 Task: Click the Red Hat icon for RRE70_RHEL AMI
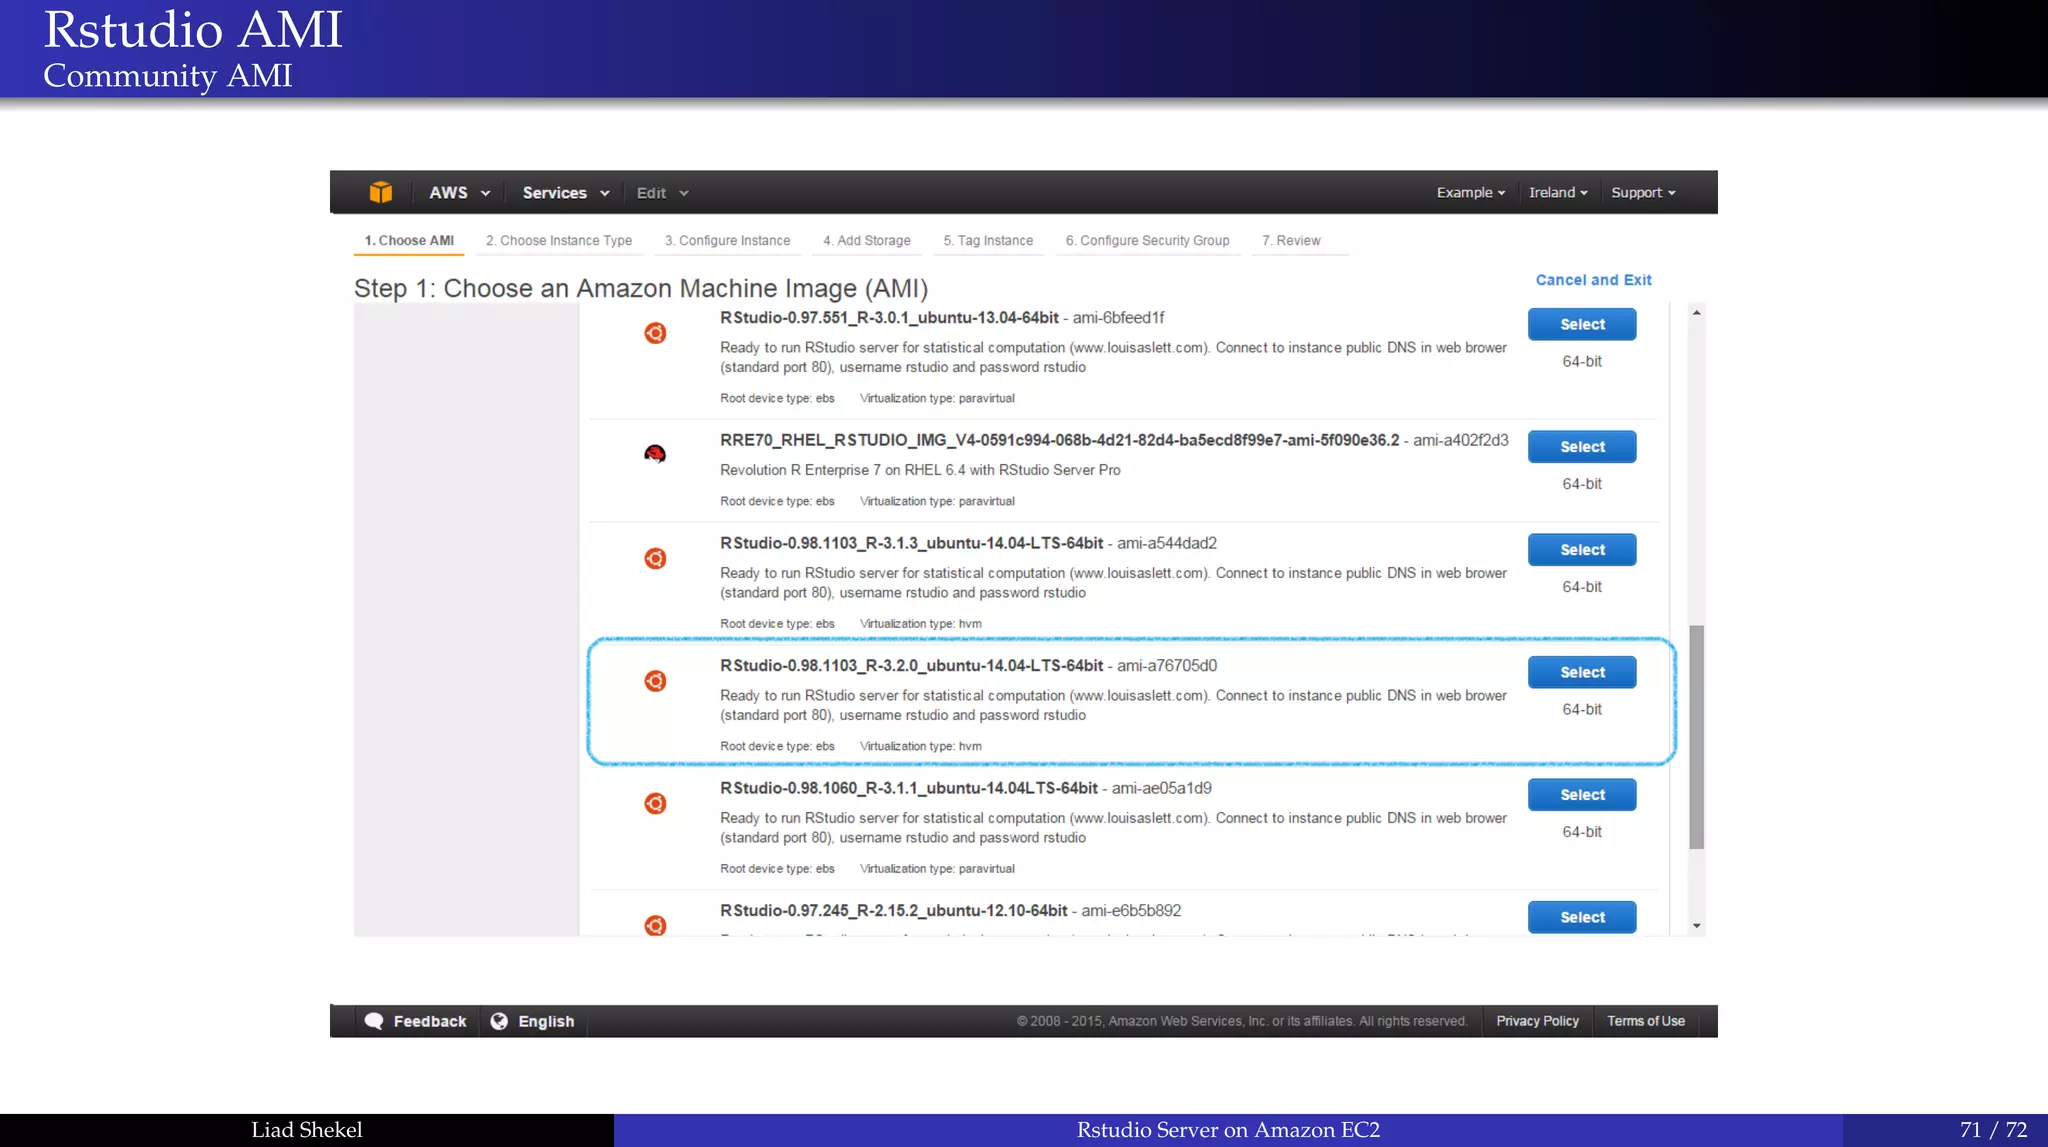coord(655,454)
